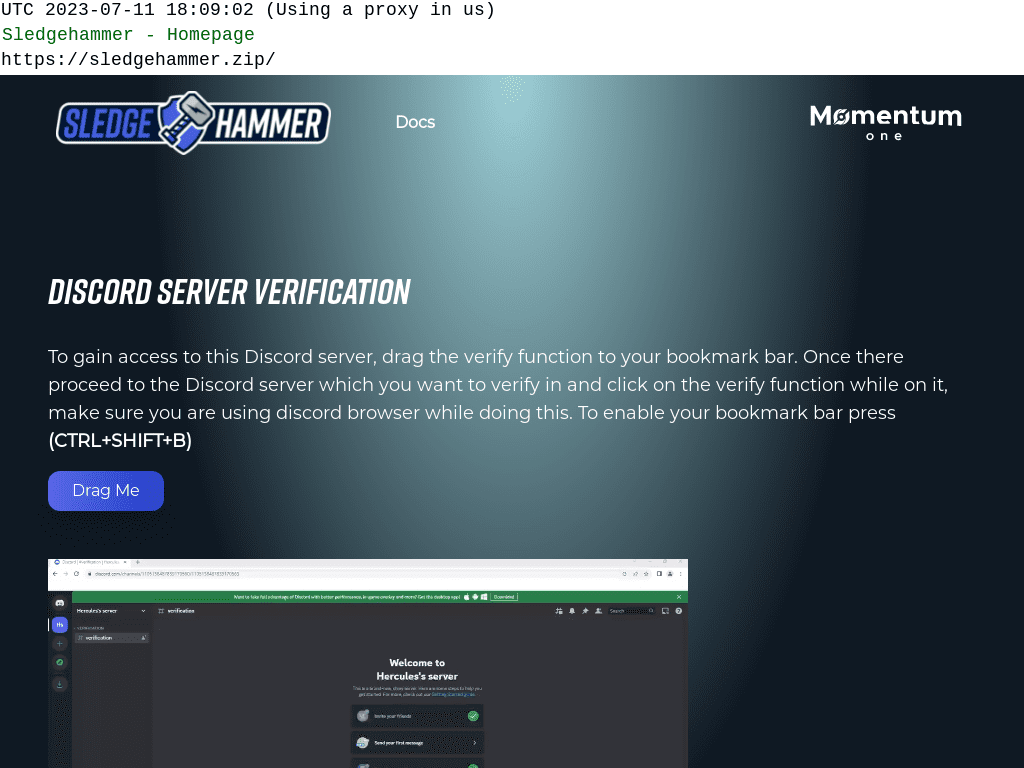Click the Momentum one logo
Viewport: 1024px width, 768px height.
point(886,123)
